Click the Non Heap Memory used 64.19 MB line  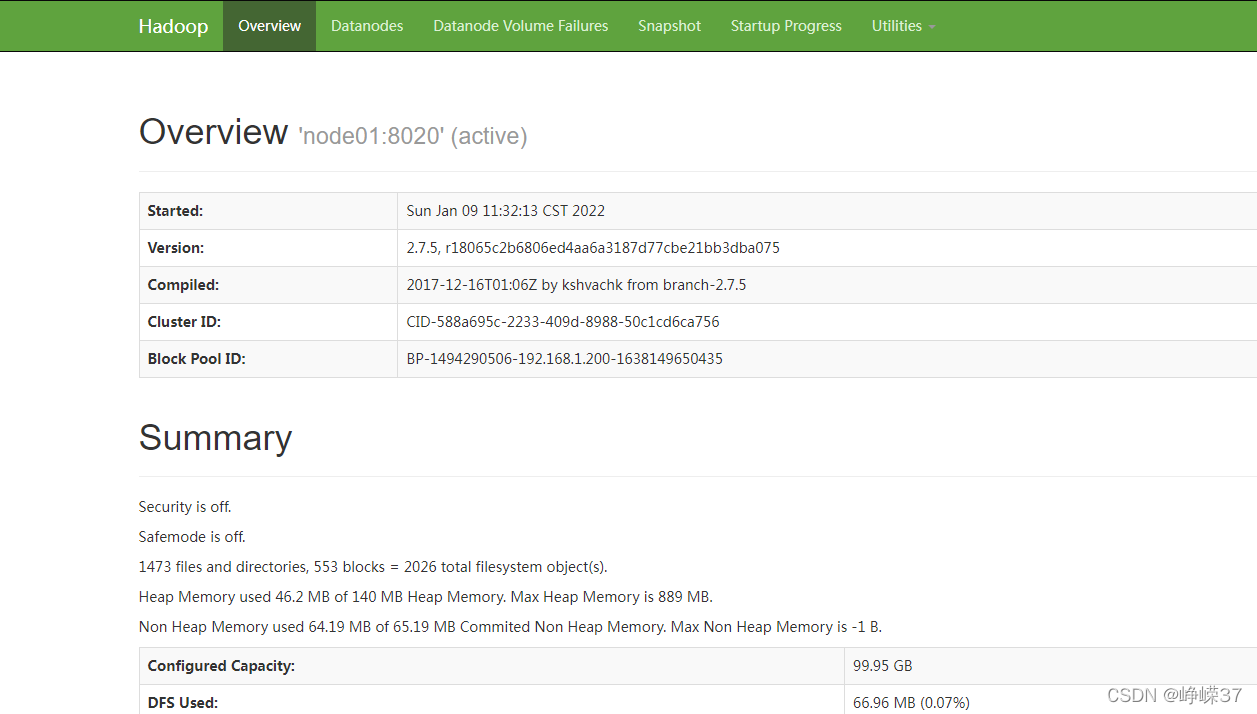point(510,627)
